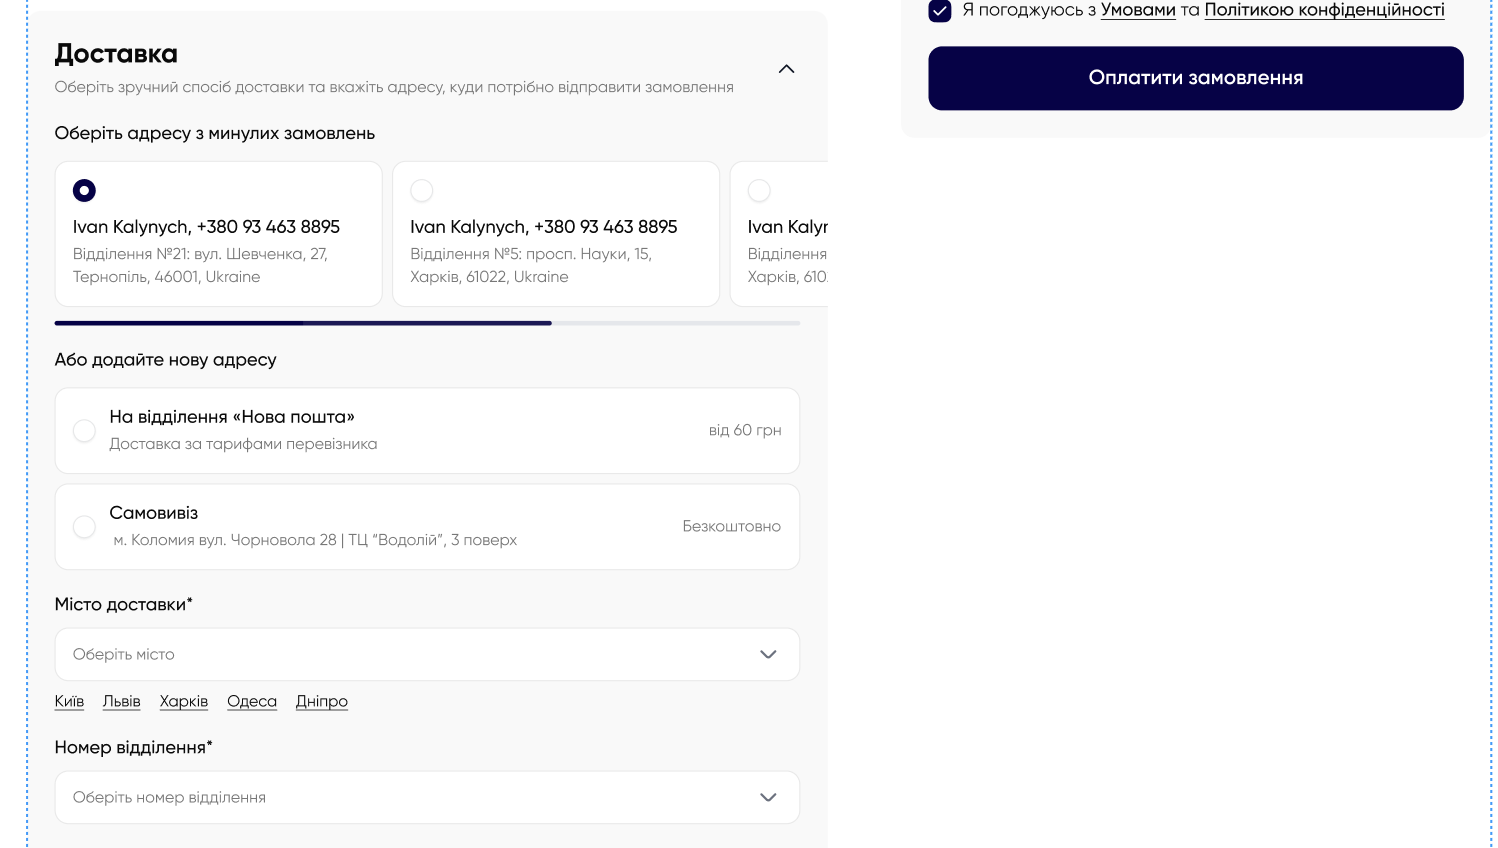Open the Оберіть номер відділення dropdown
This screenshot has width=1498, height=848.
[427, 797]
